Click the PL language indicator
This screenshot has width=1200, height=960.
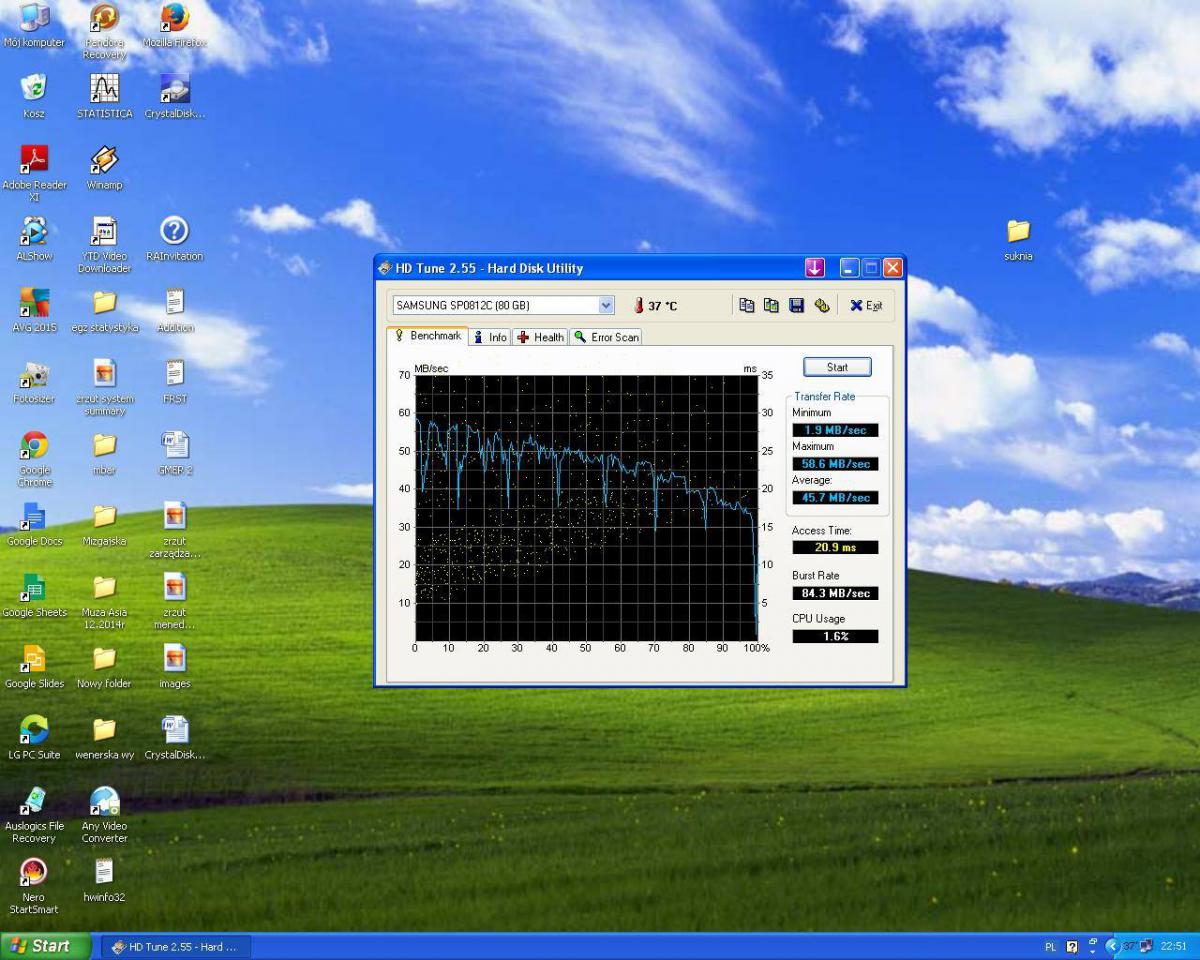click(1050, 946)
